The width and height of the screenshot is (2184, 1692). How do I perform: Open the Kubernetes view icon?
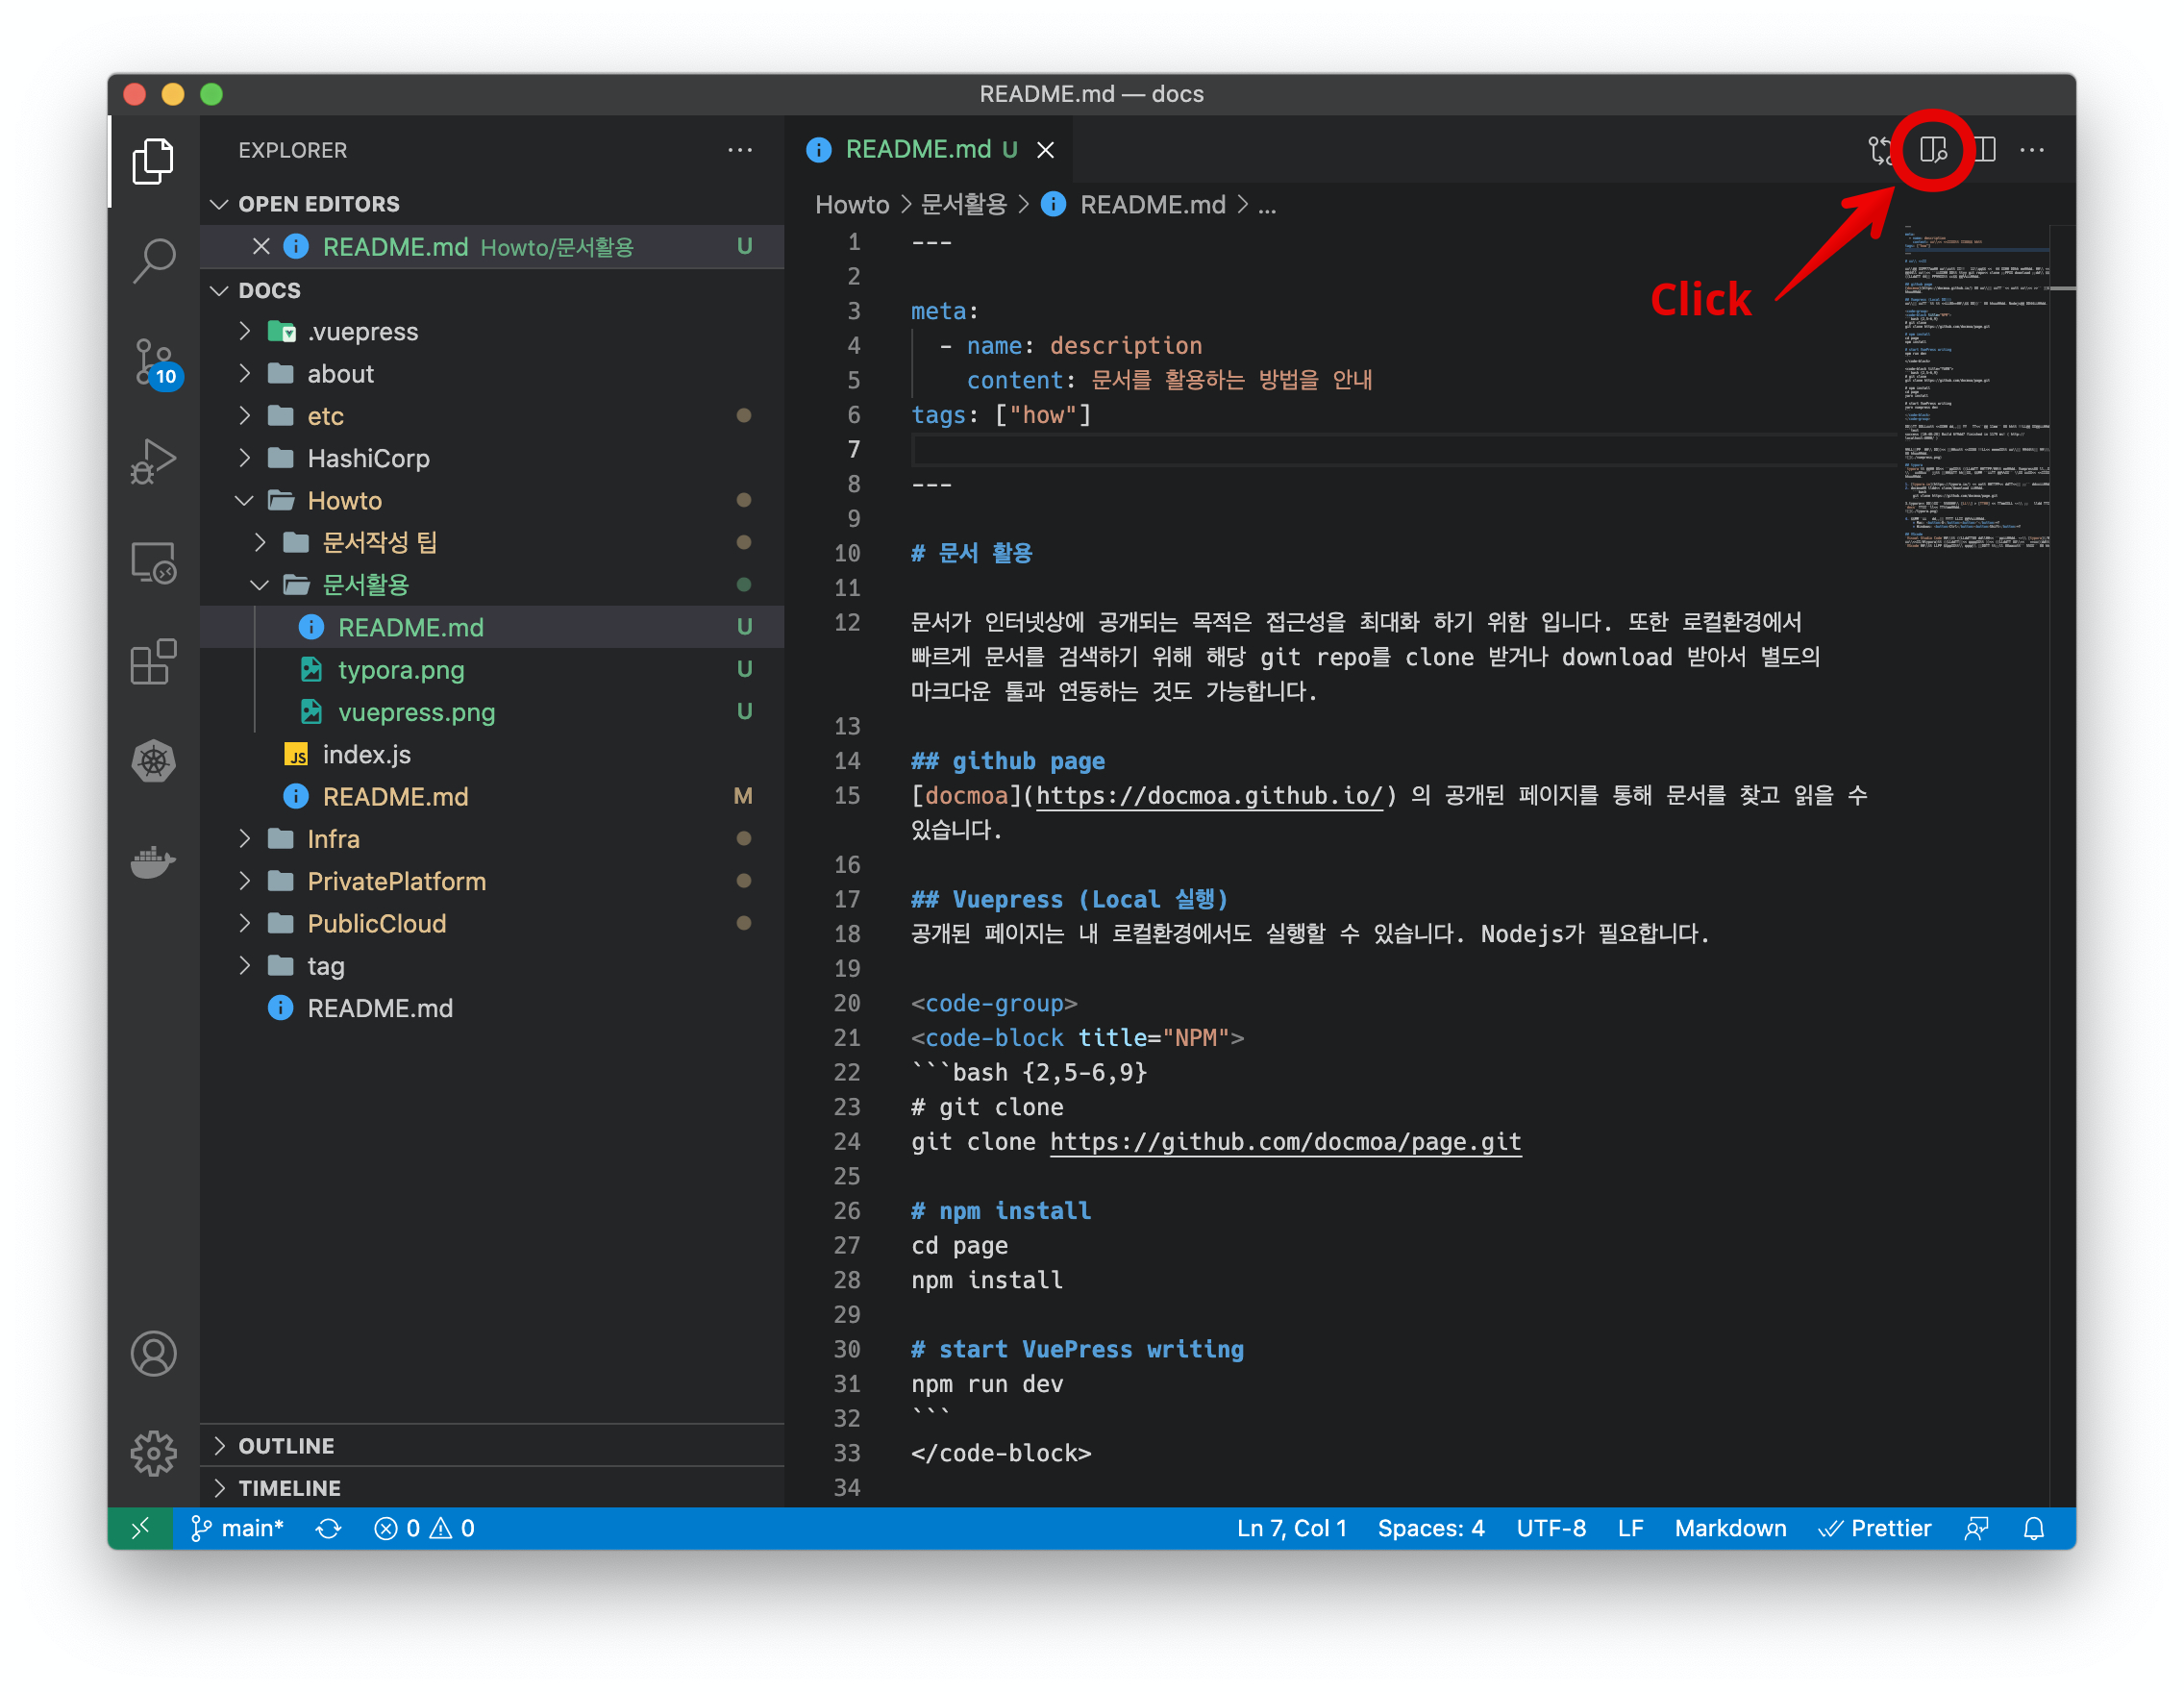click(153, 762)
